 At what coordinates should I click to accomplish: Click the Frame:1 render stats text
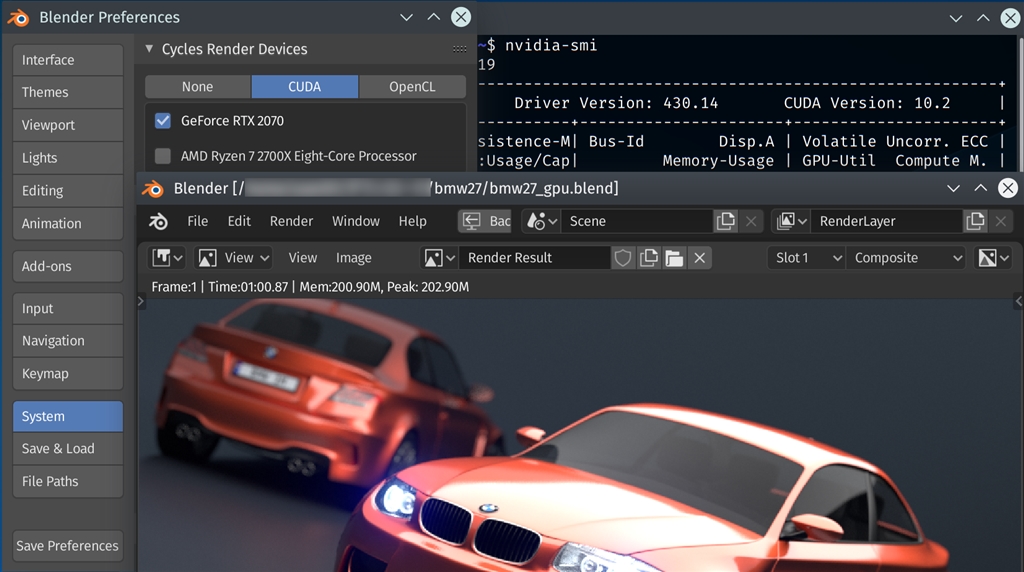[310, 287]
